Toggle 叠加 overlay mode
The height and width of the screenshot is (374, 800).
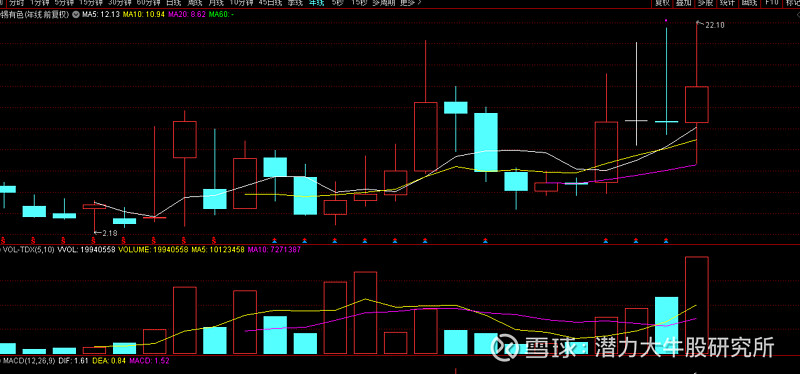(x=684, y=3)
